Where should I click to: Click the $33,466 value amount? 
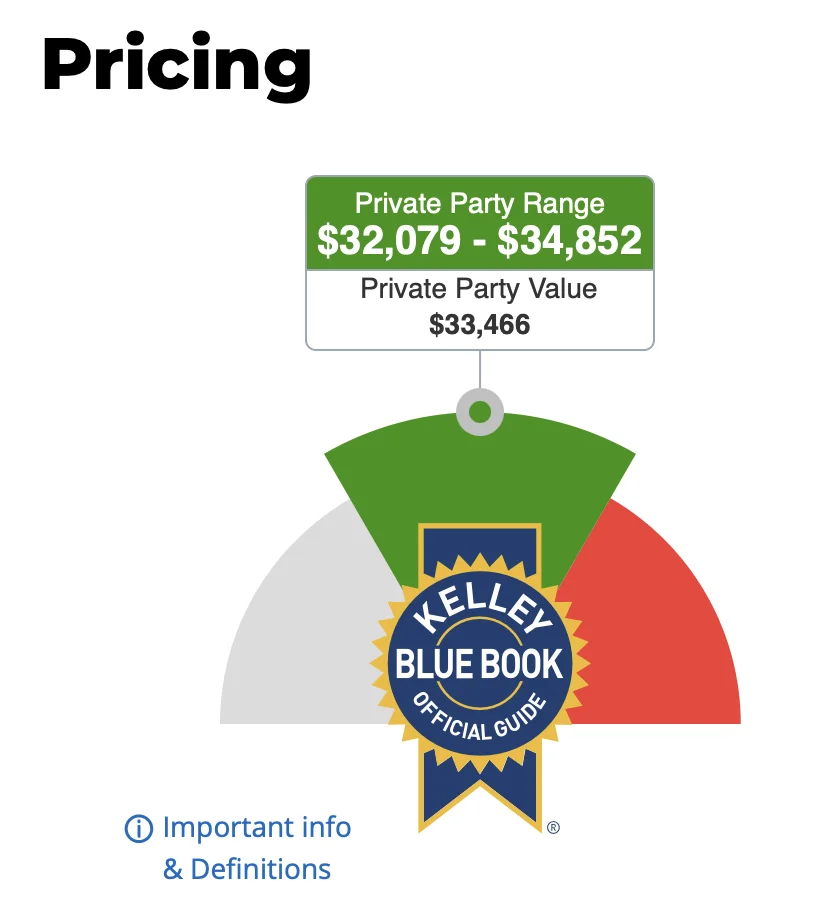480,324
